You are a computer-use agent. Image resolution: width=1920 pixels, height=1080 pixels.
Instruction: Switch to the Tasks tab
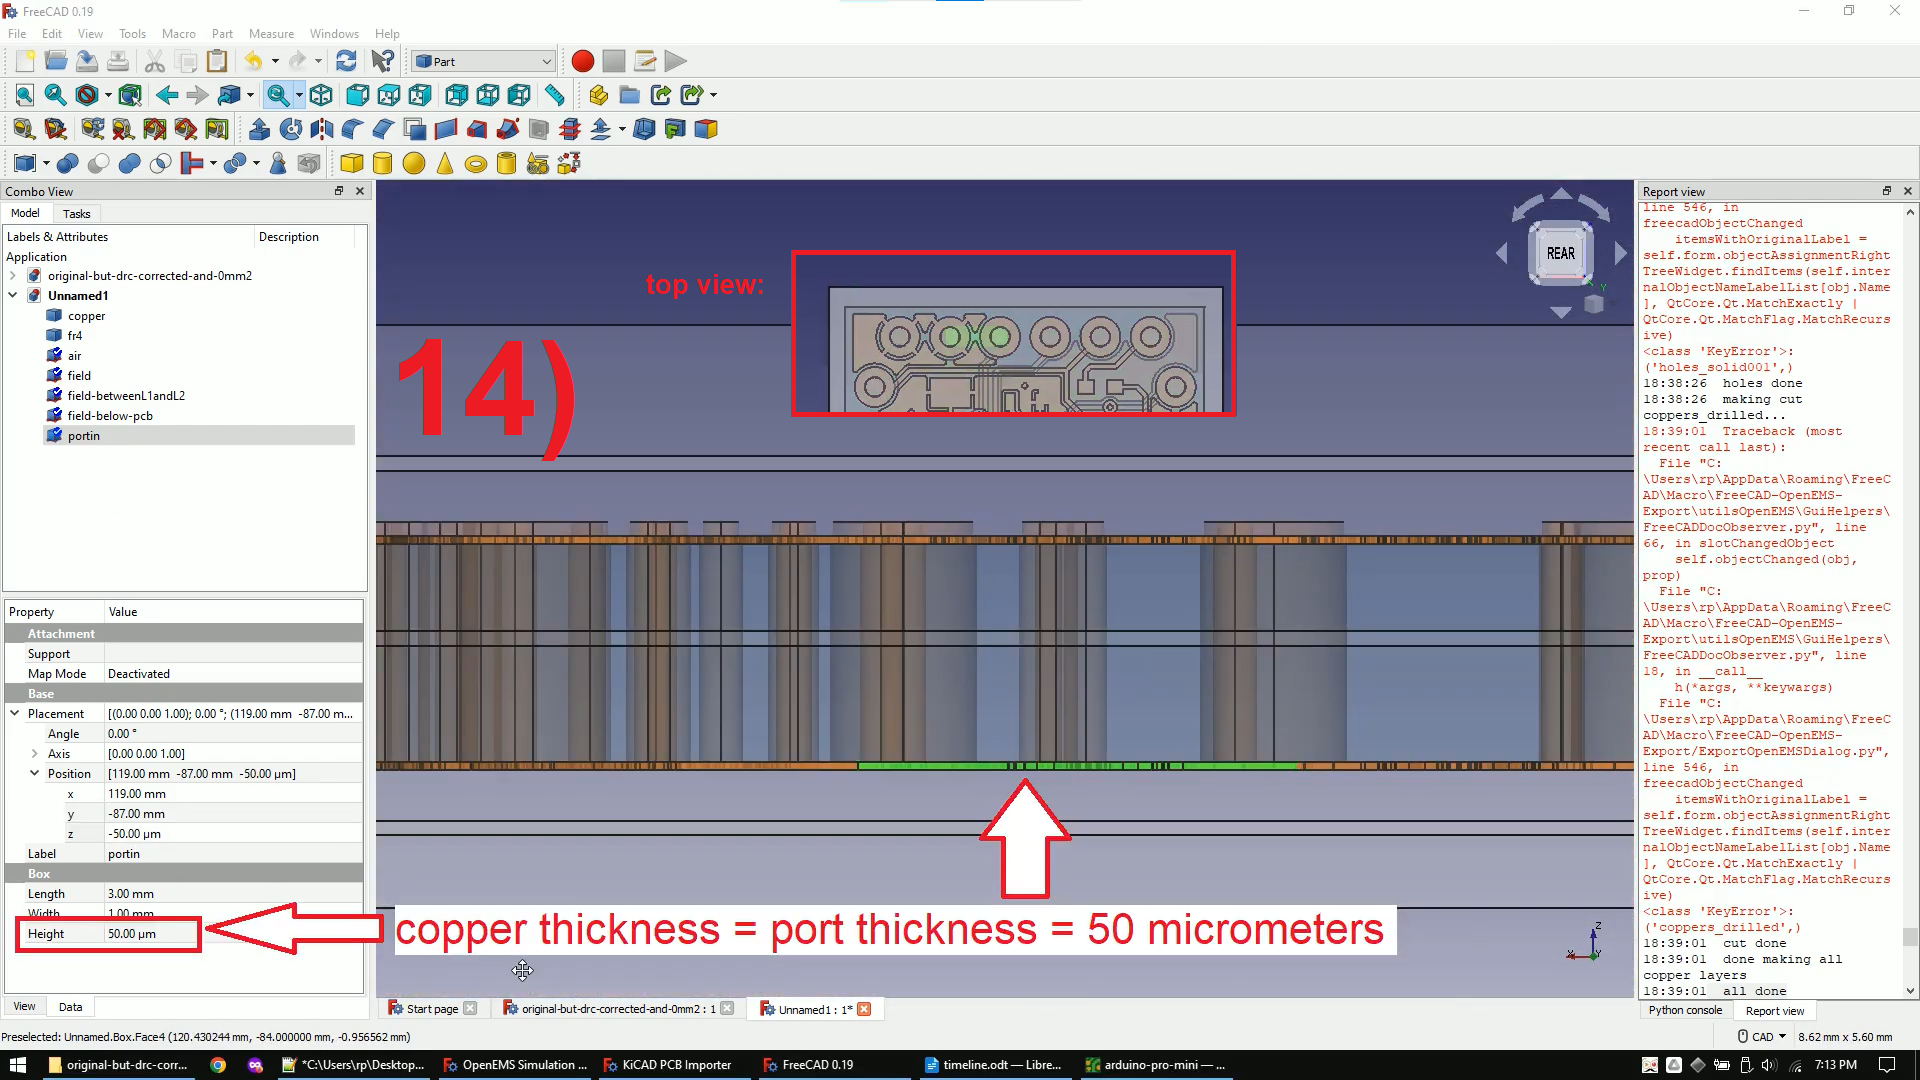76,214
